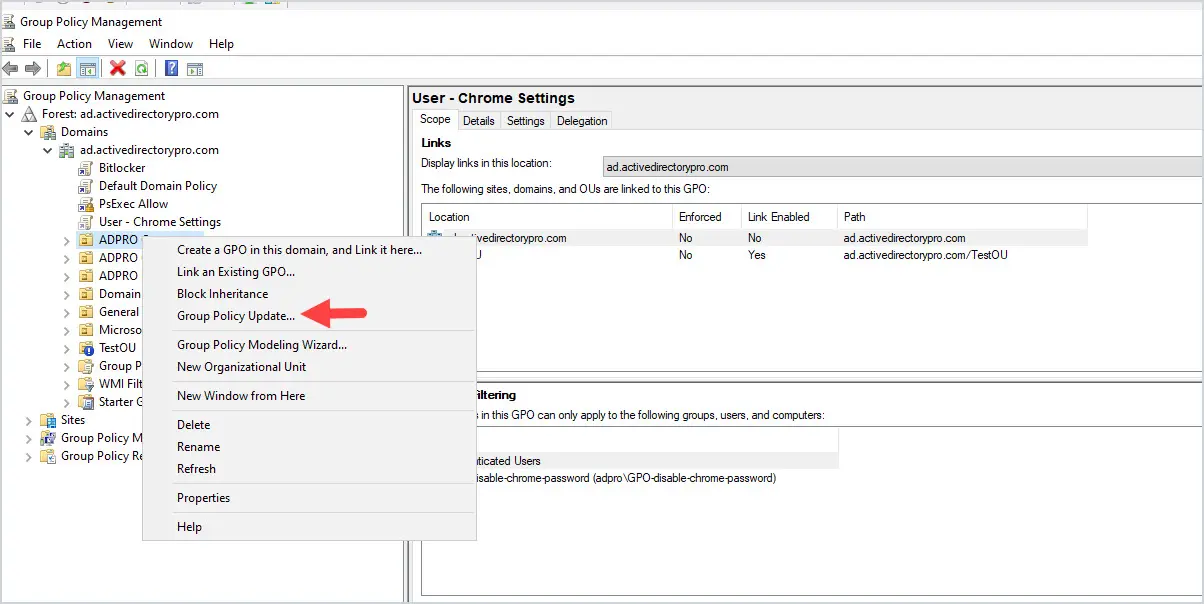The image size is (1204, 604).
Task: Collapse the Domains tree node
Action: point(28,132)
